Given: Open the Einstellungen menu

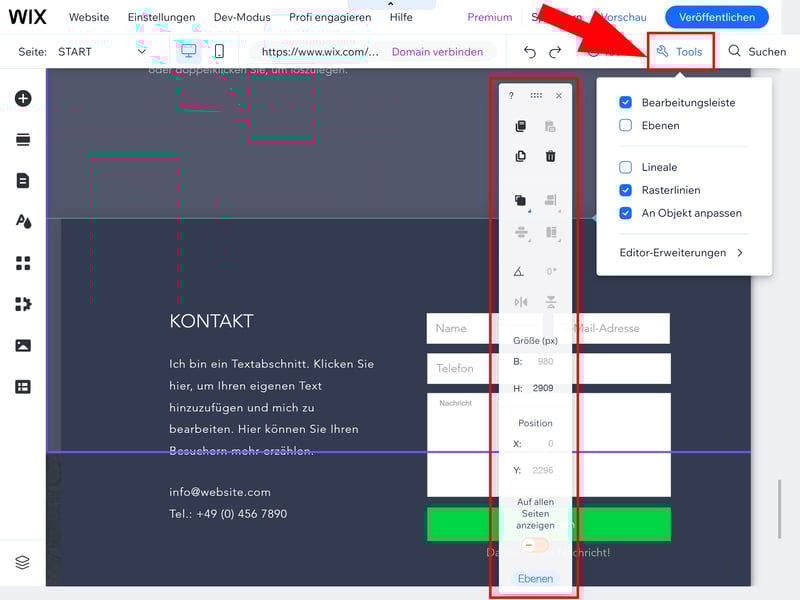Looking at the screenshot, I should (161, 17).
